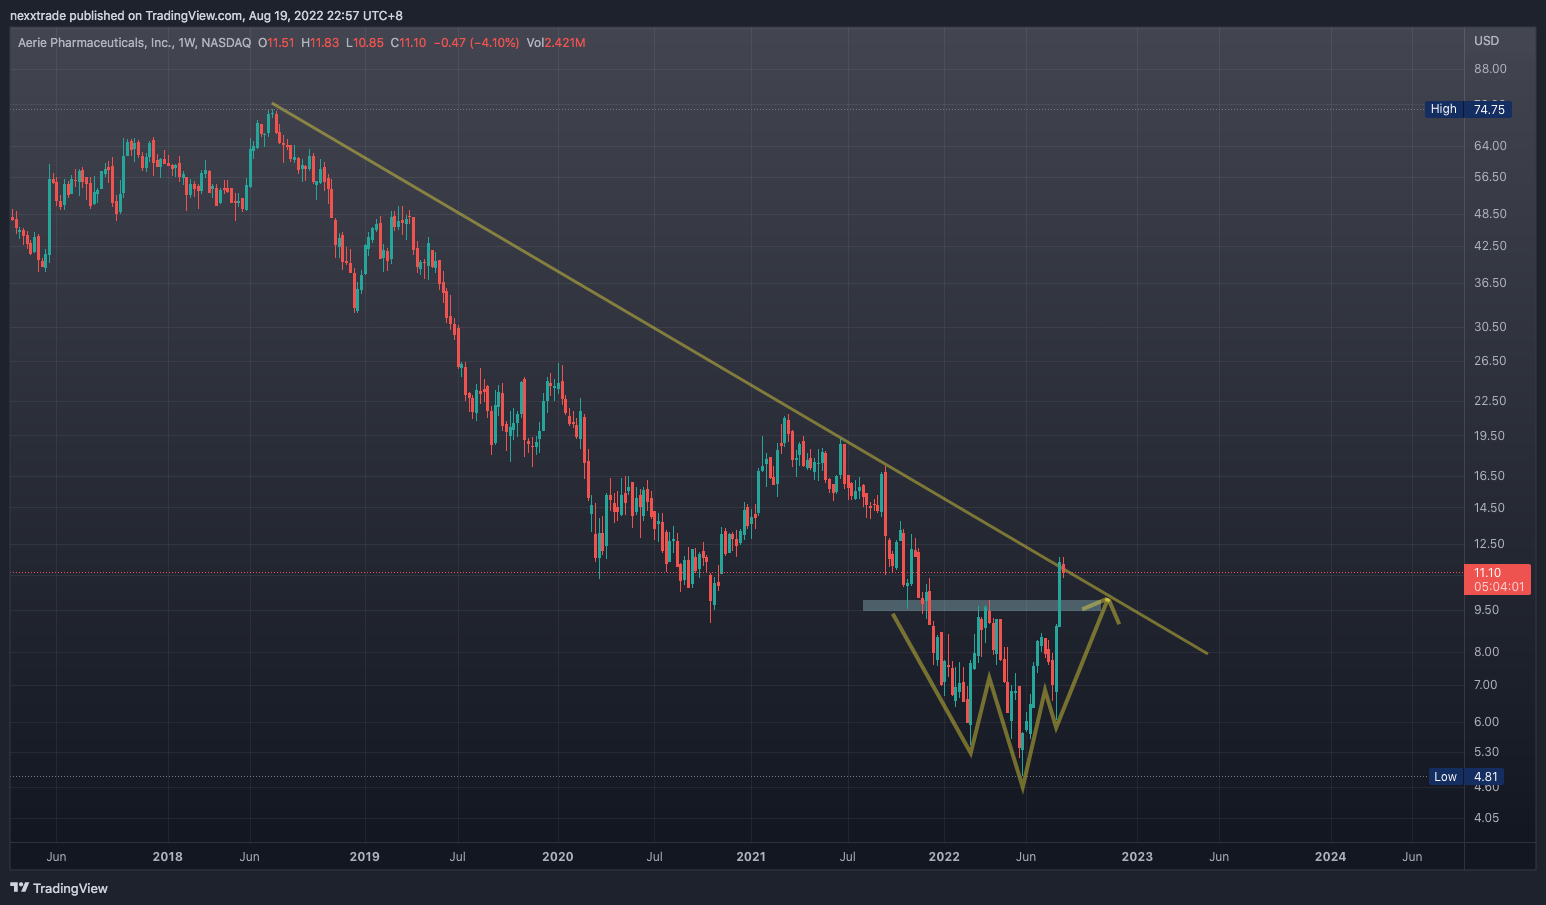The height and width of the screenshot is (905, 1546).
Task: Click the C11.10 close value
Action: point(408,43)
